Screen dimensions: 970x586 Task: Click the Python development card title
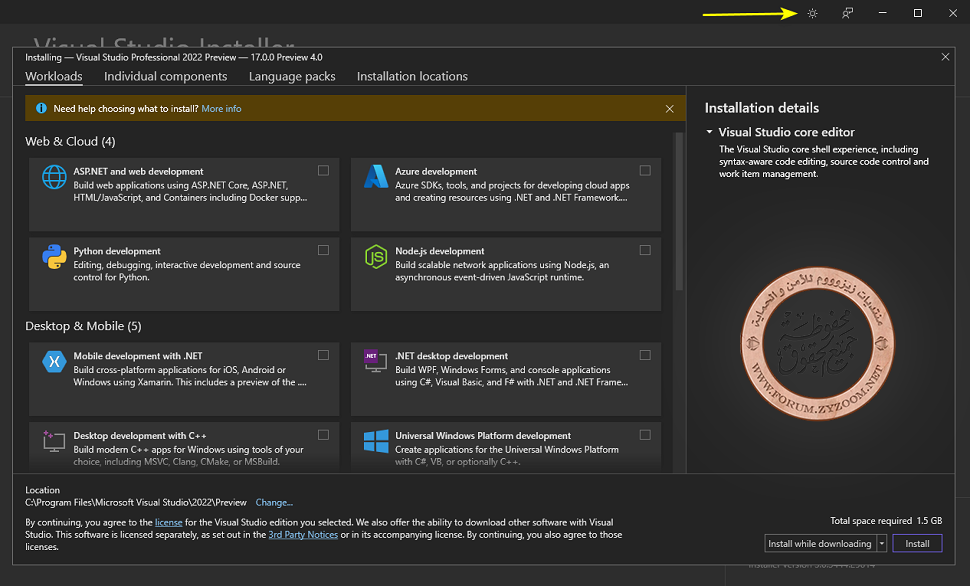tap(117, 251)
